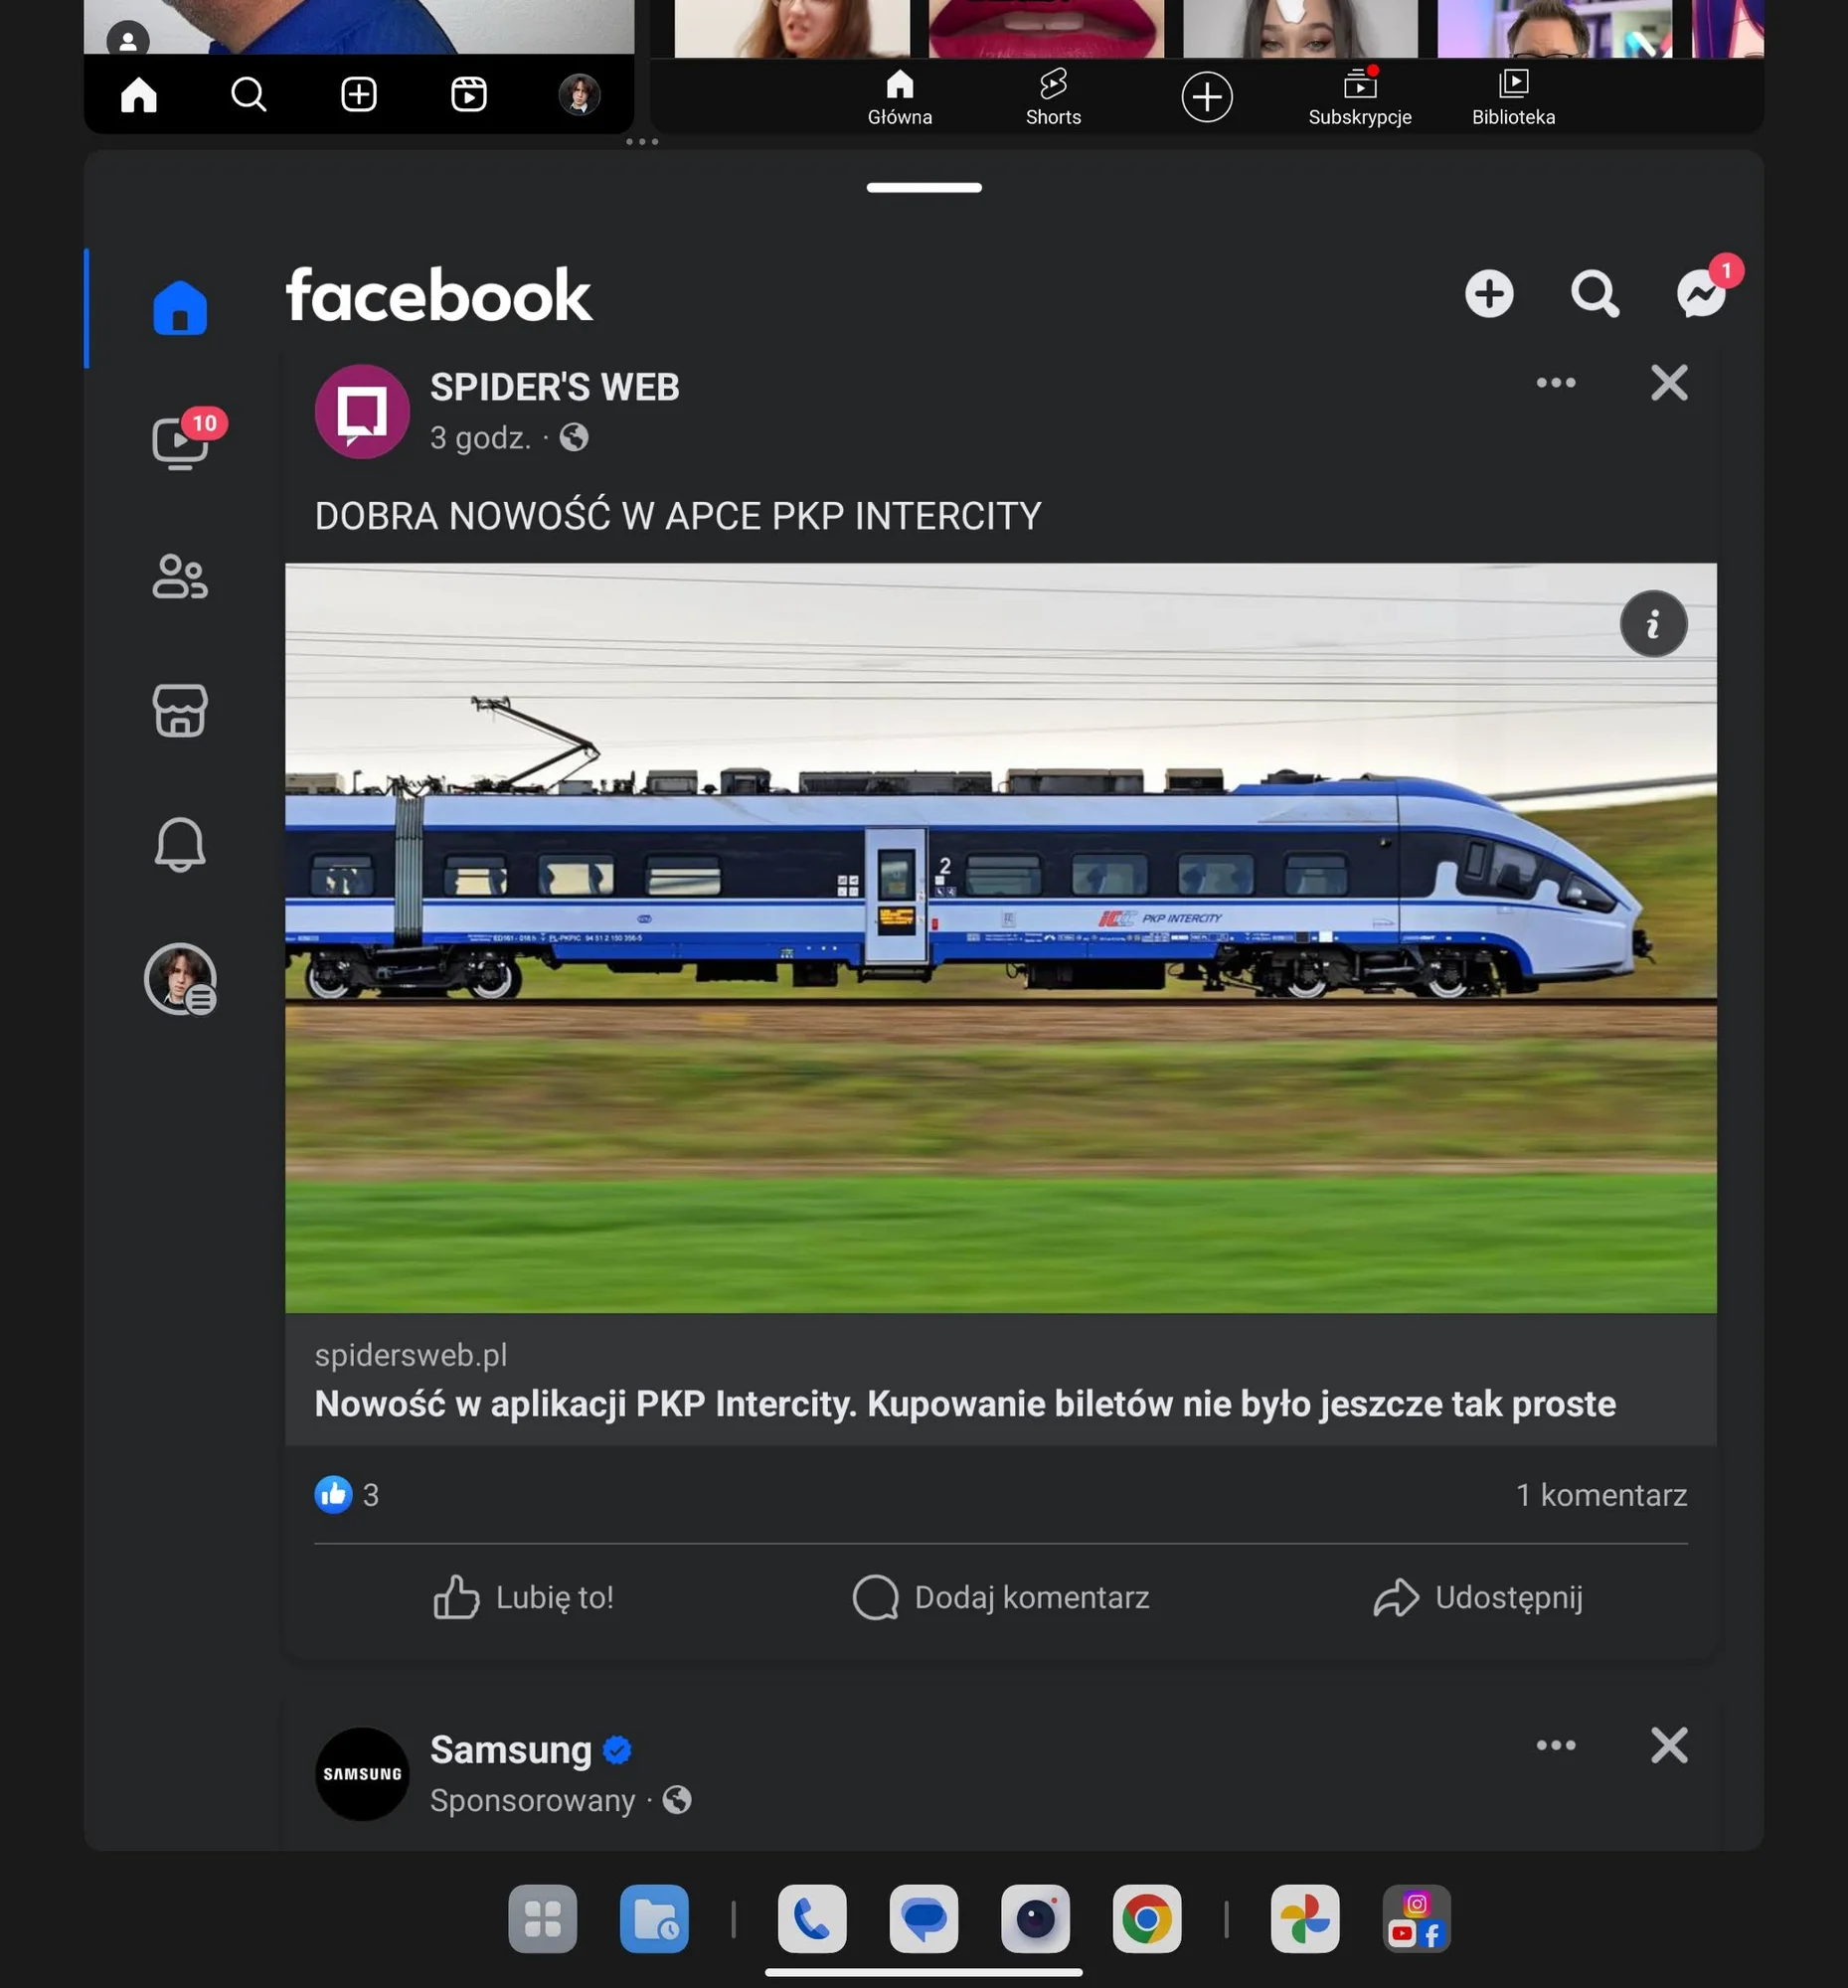The height and width of the screenshot is (1988, 1848).
Task: Open more options for Samsung ad
Action: pyautogui.click(x=1556, y=1746)
